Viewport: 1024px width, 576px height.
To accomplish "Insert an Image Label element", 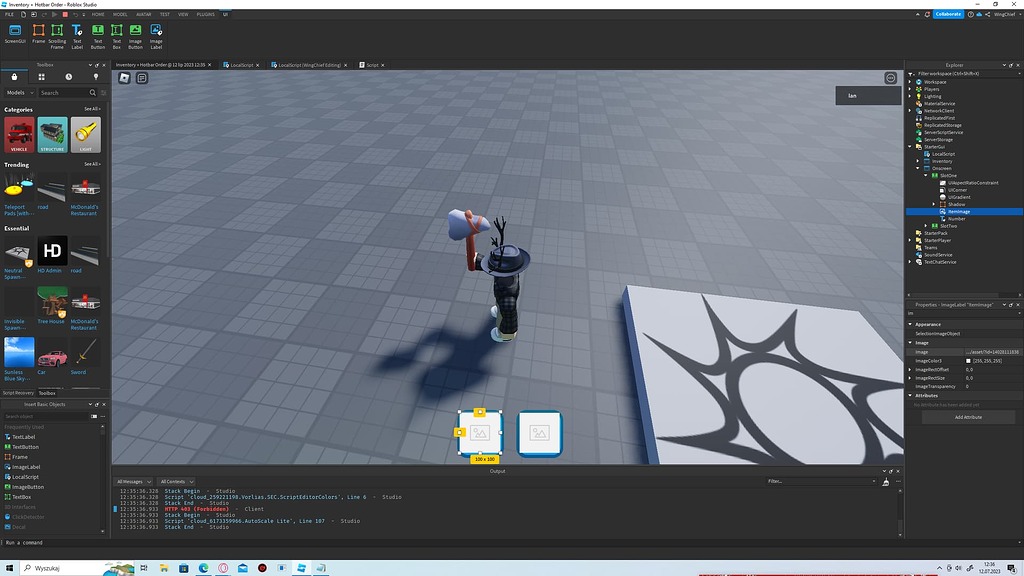I will pyautogui.click(x=156, y=36).
